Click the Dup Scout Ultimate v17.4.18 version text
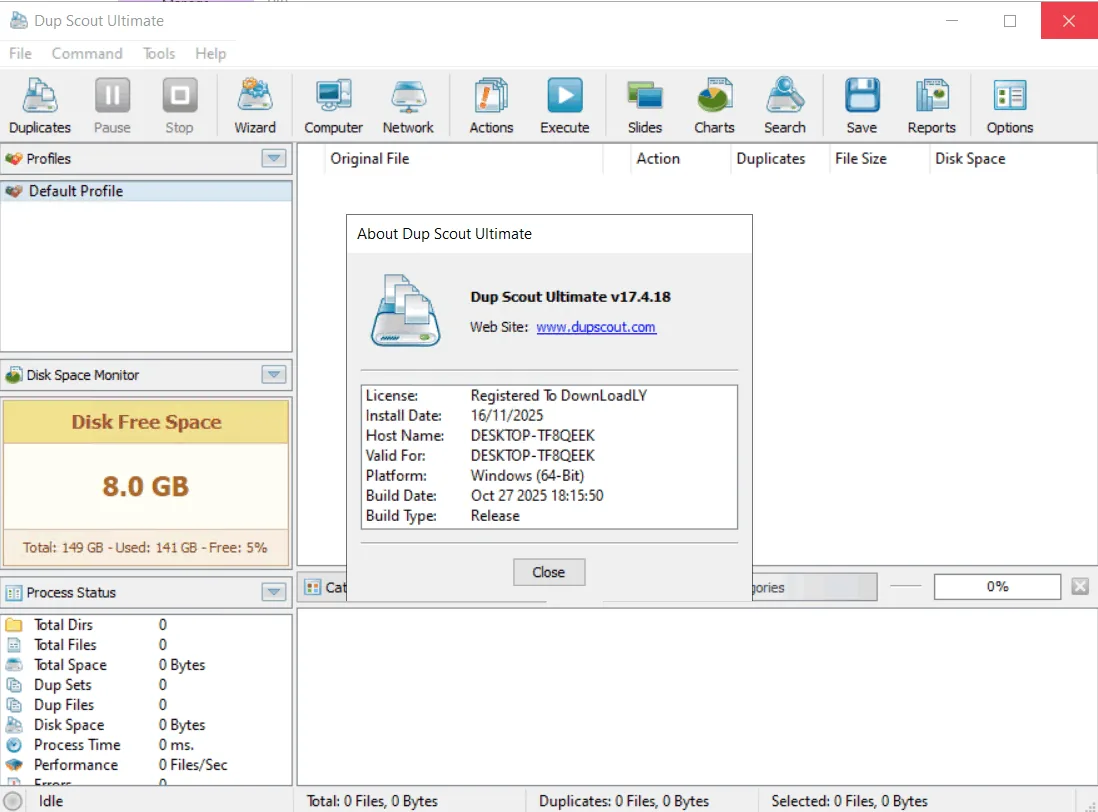The height and width of the screenshot is (812, 1098). (570, 297)
